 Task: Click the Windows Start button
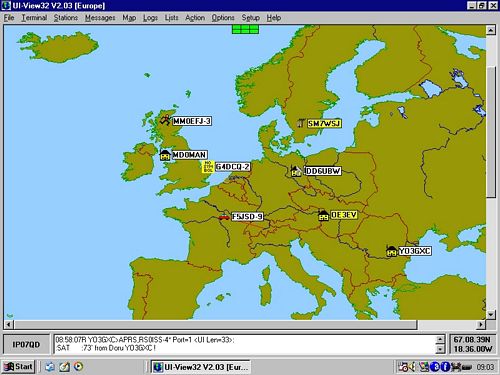19,367
